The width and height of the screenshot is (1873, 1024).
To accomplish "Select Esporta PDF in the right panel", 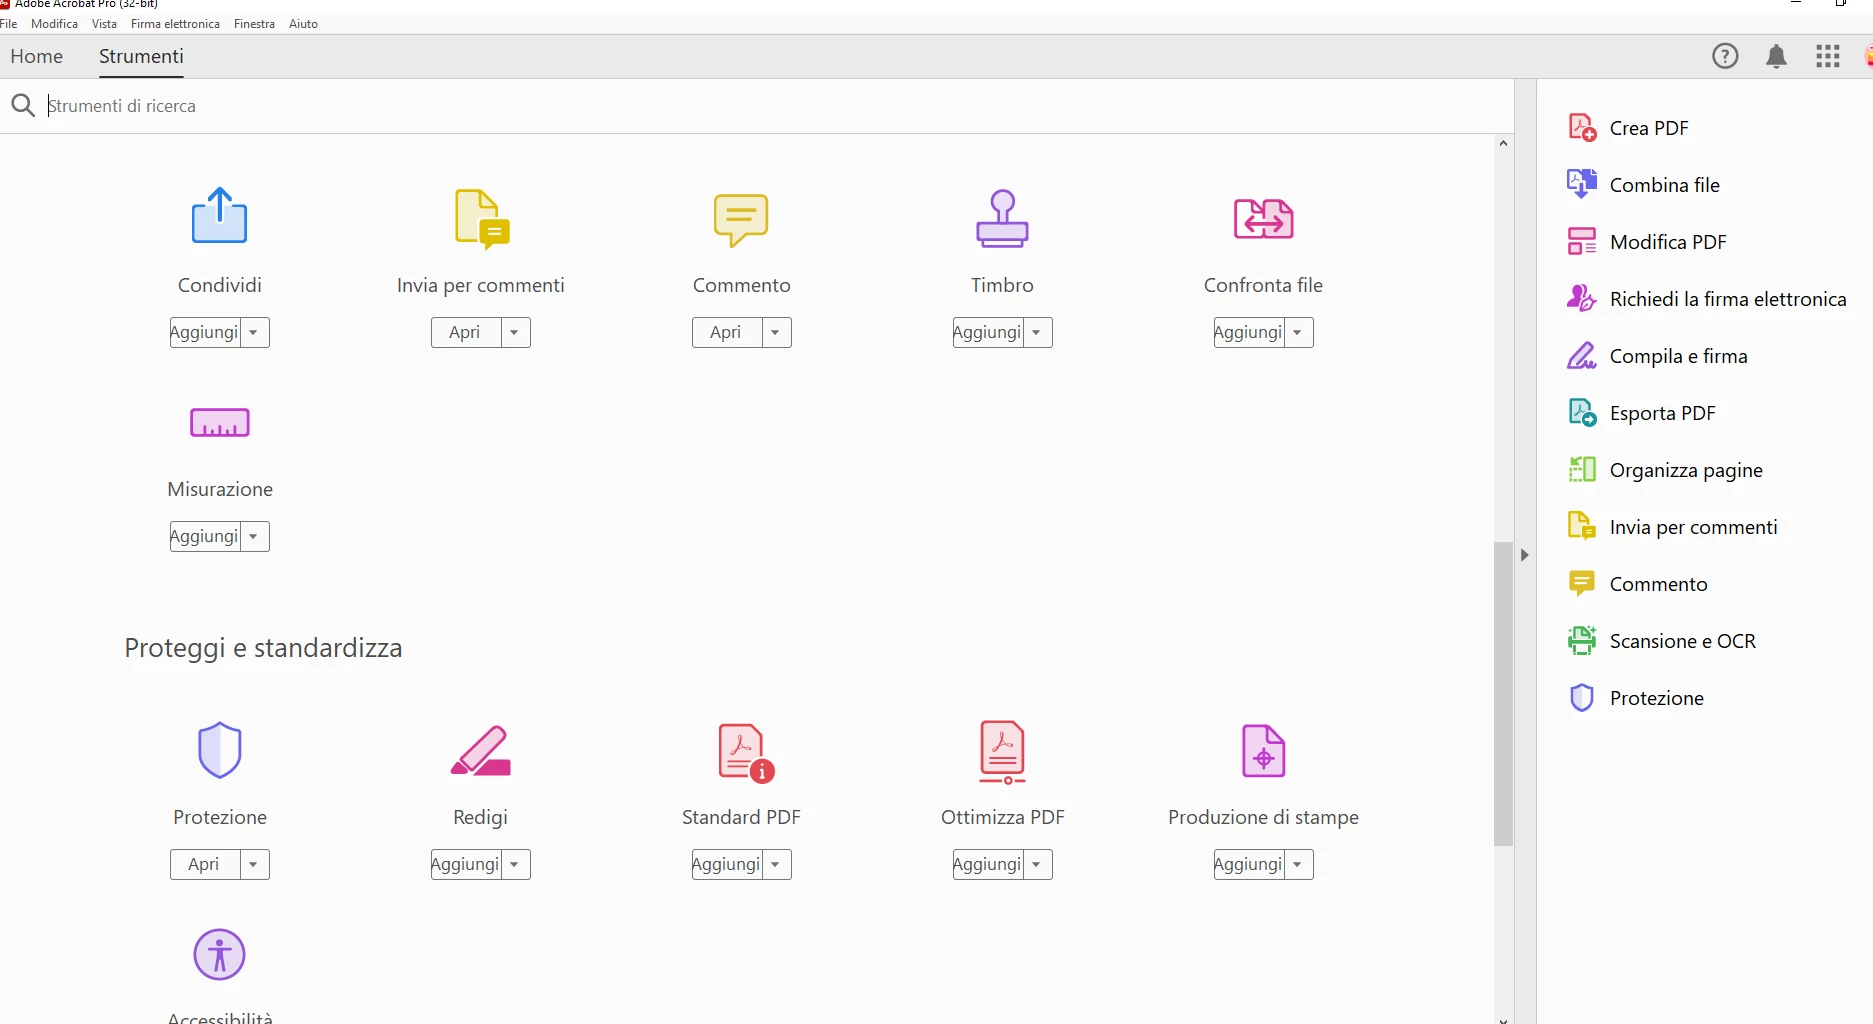I will (1642, 413).
